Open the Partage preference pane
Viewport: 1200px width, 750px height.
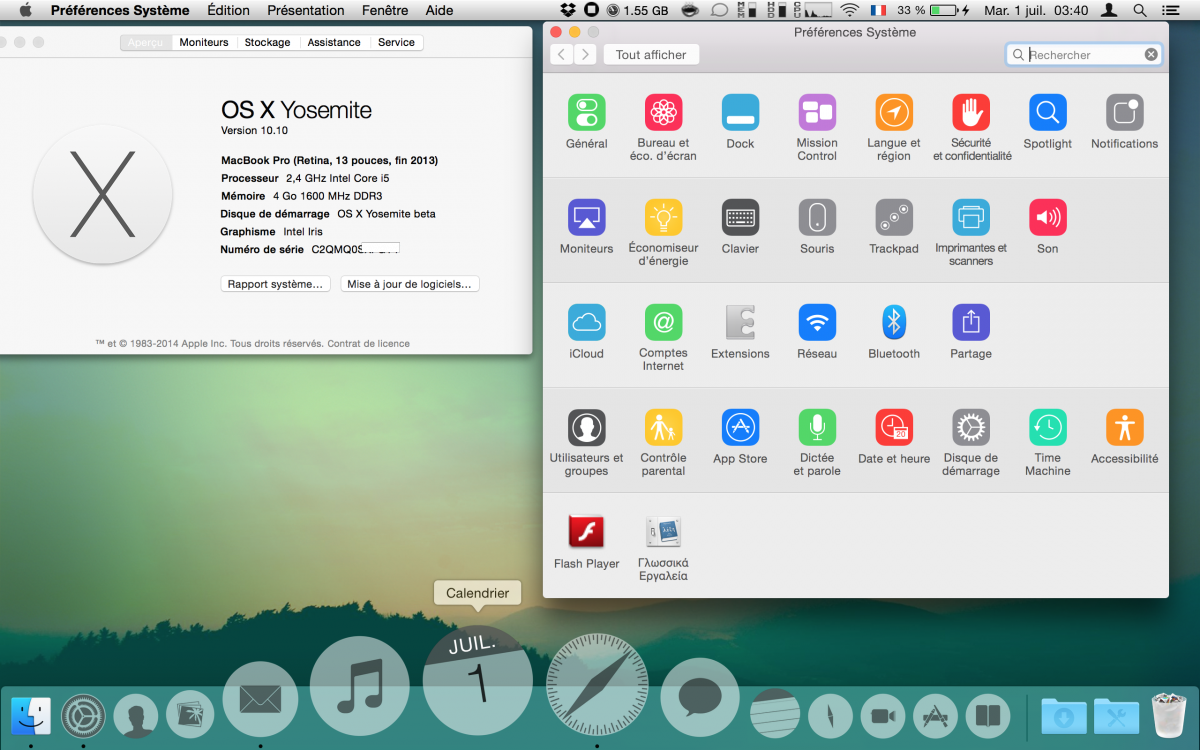[x=971, y=322]
